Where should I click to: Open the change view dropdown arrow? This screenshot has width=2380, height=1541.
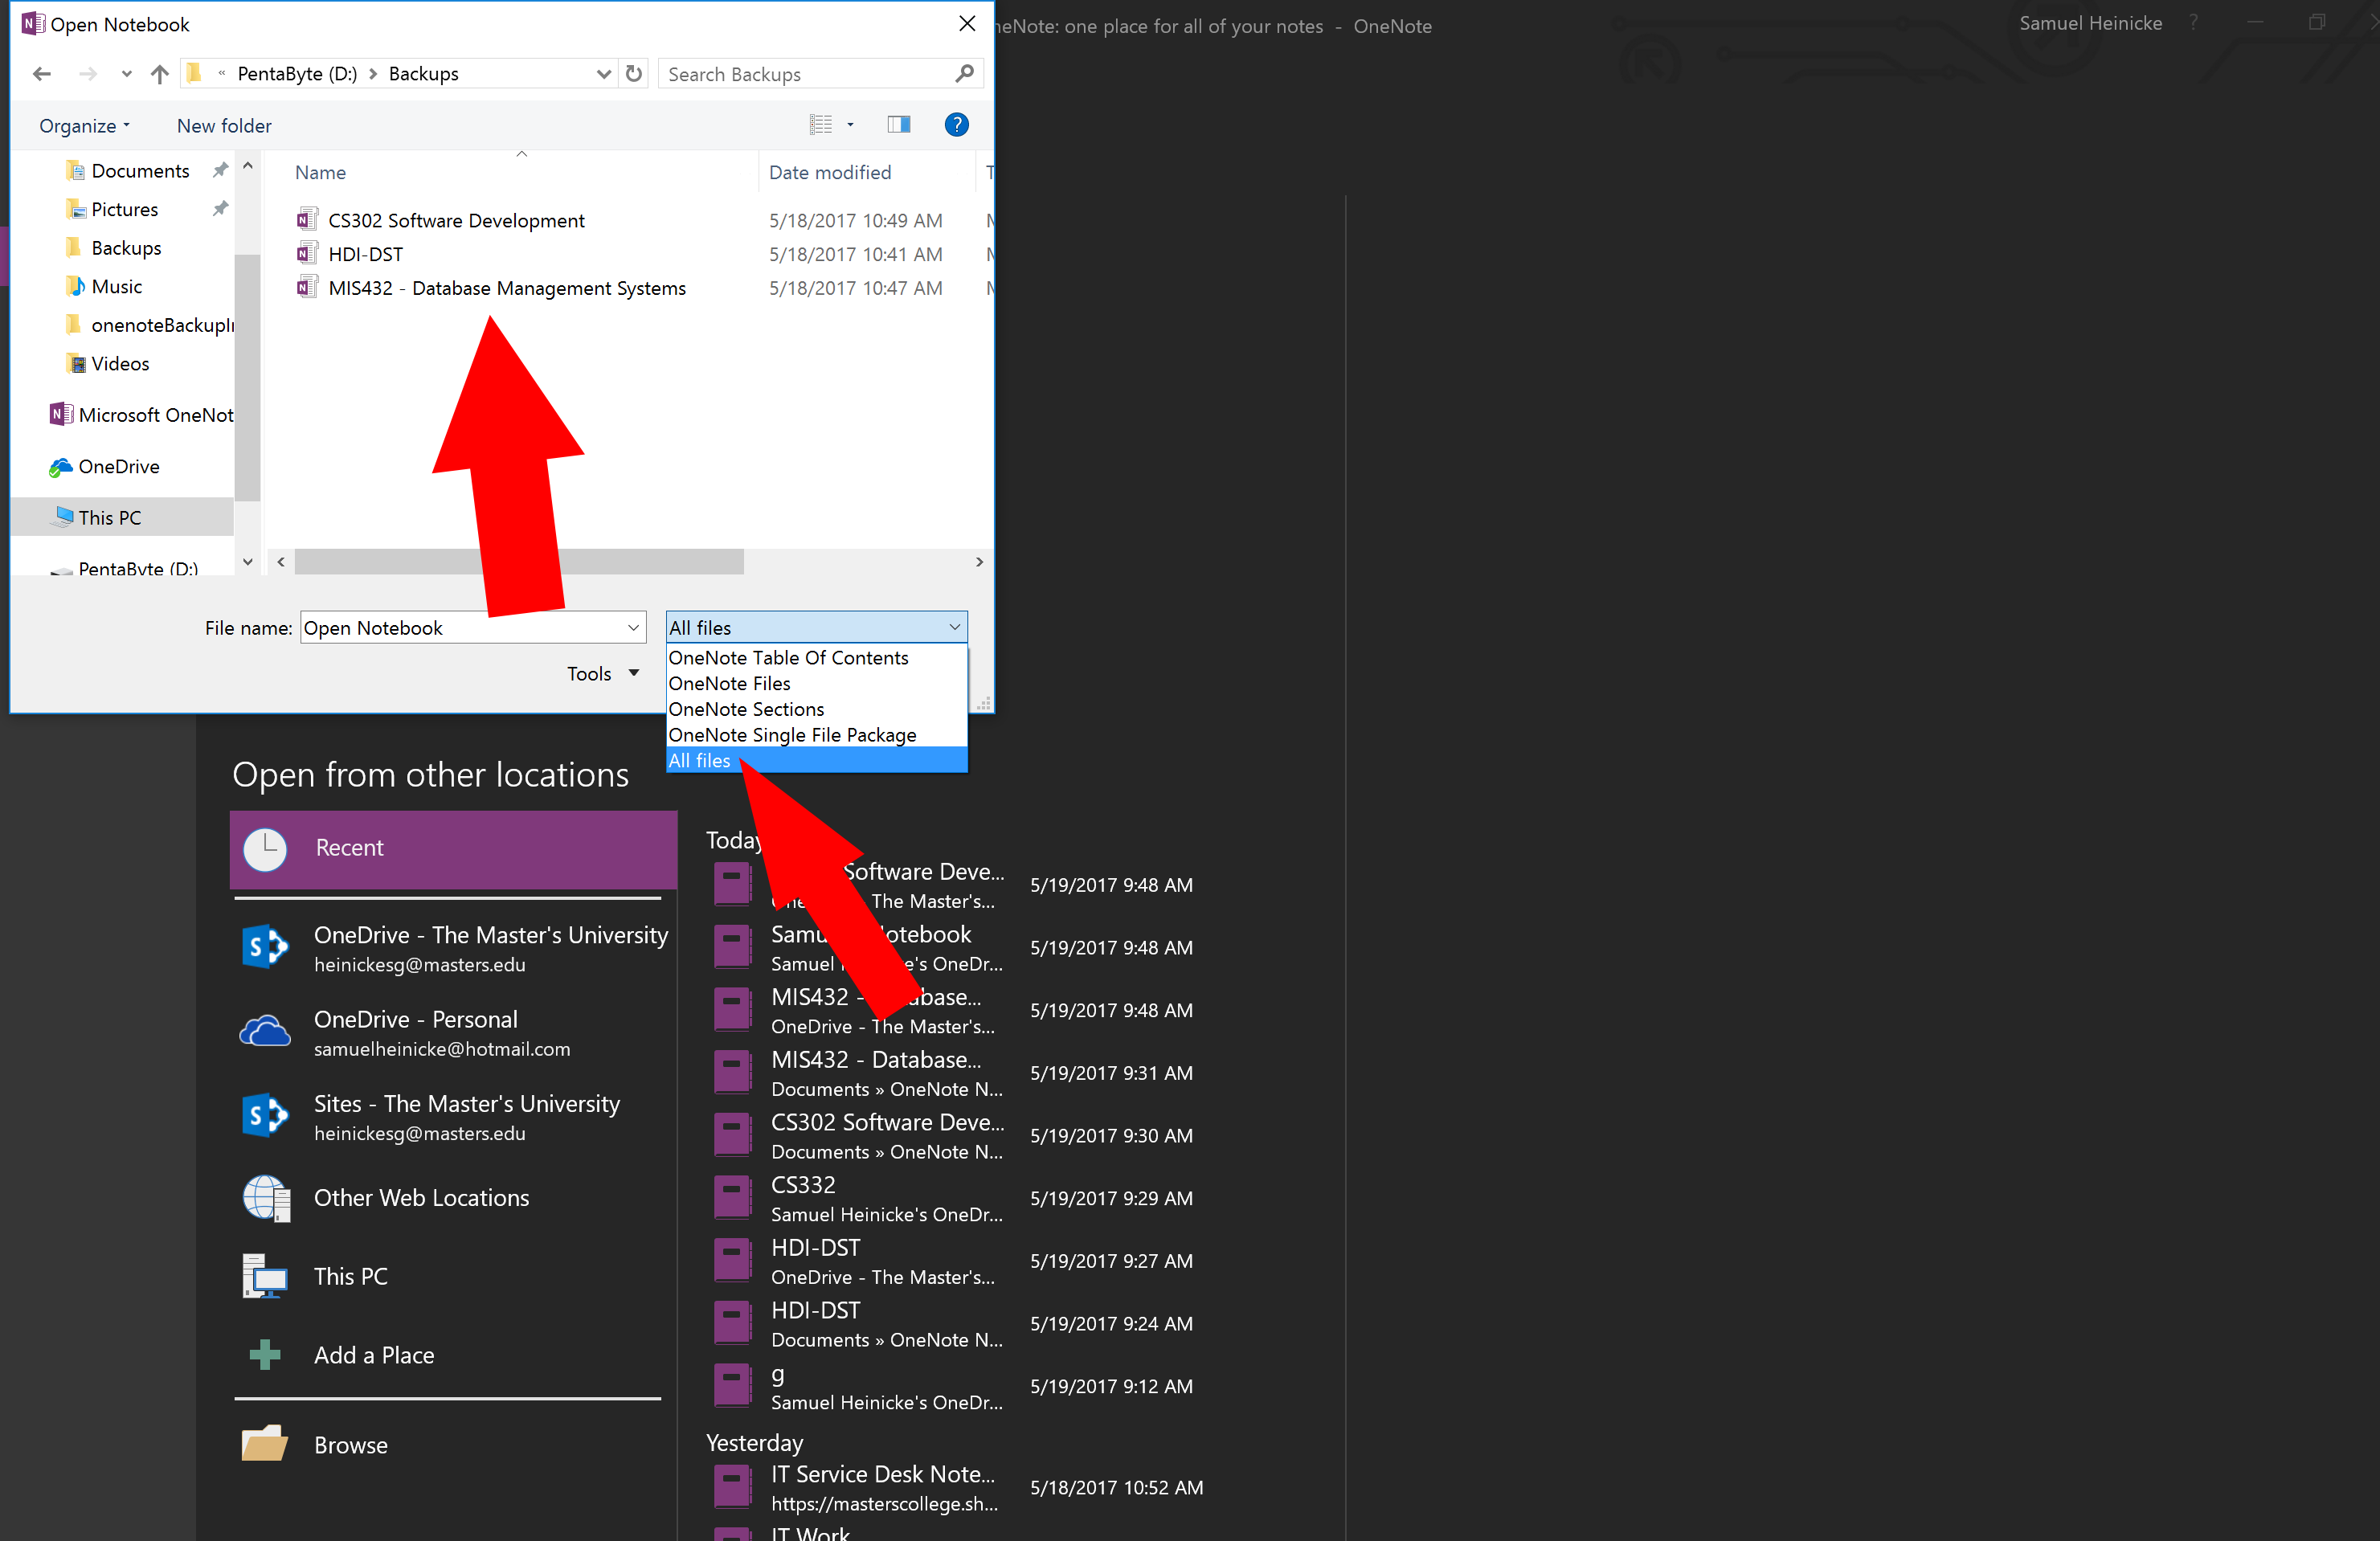point(851,125)
